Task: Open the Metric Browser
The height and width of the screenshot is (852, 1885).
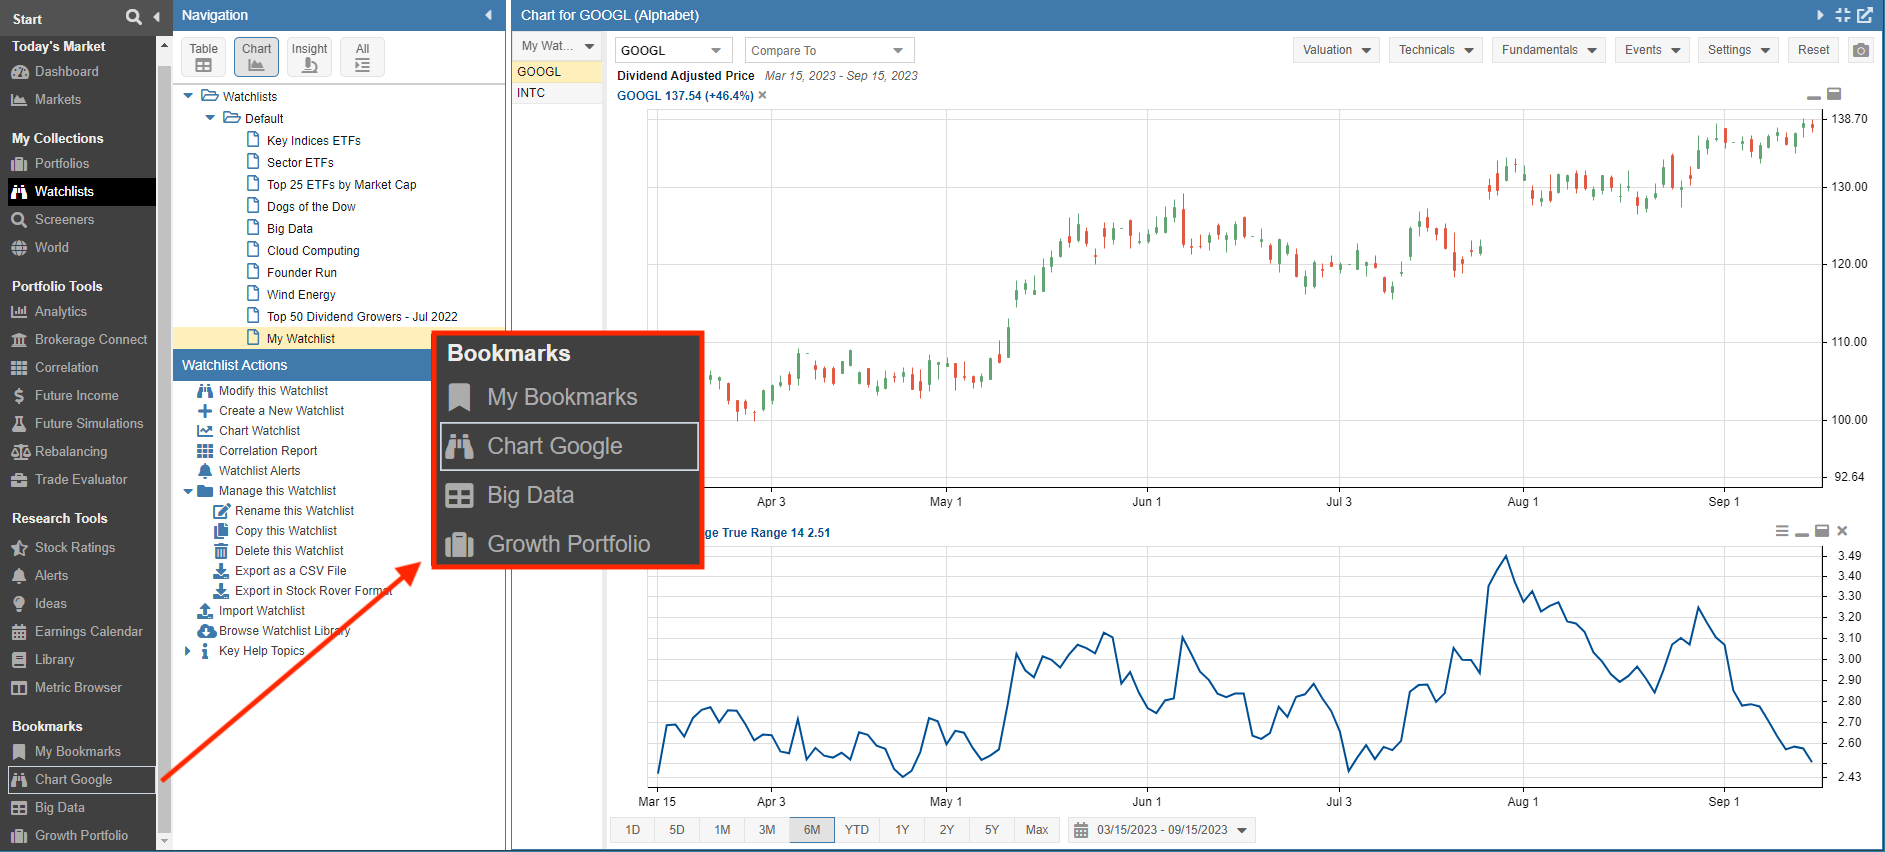Action: pyautogui.click(x=78, y=688)
